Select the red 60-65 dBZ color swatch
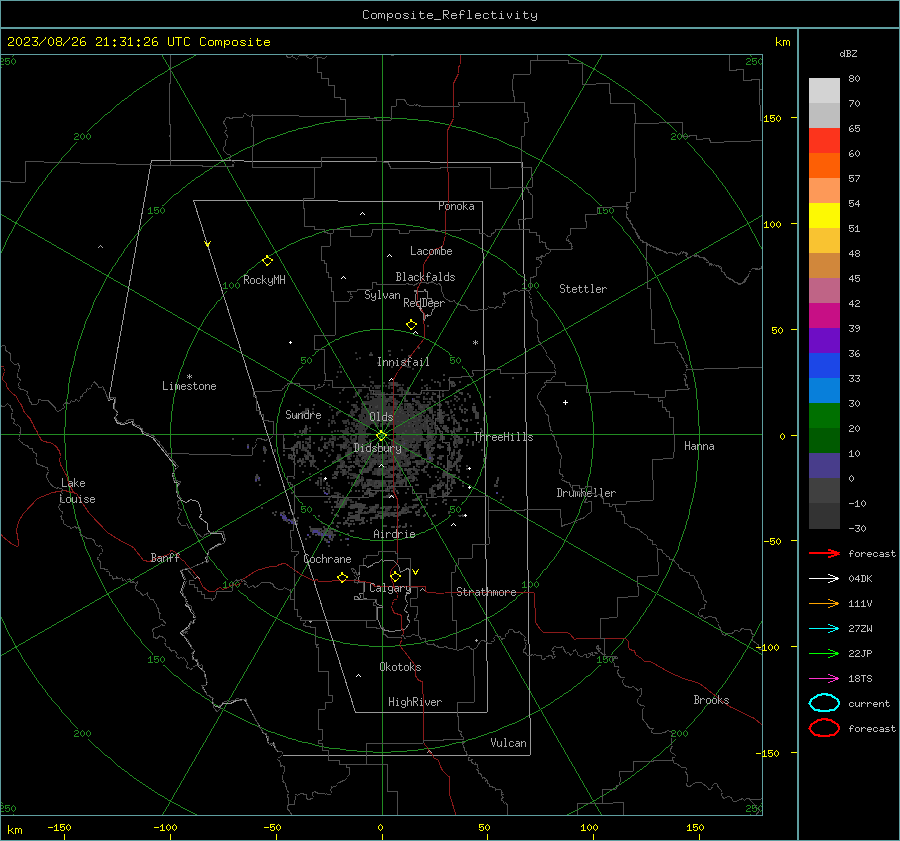Image resolution: width=900 pixels, height=841 pixels. tap(824, 141)
